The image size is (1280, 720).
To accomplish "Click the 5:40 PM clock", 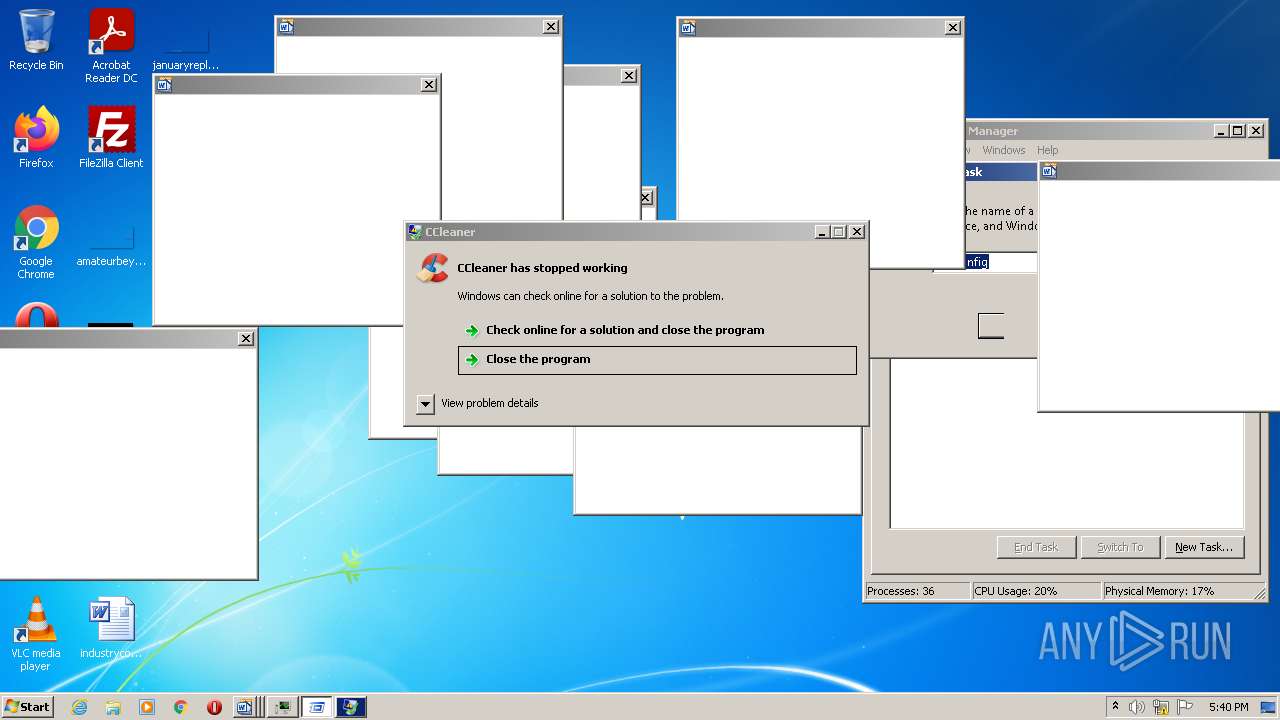I will [1228, 707].
